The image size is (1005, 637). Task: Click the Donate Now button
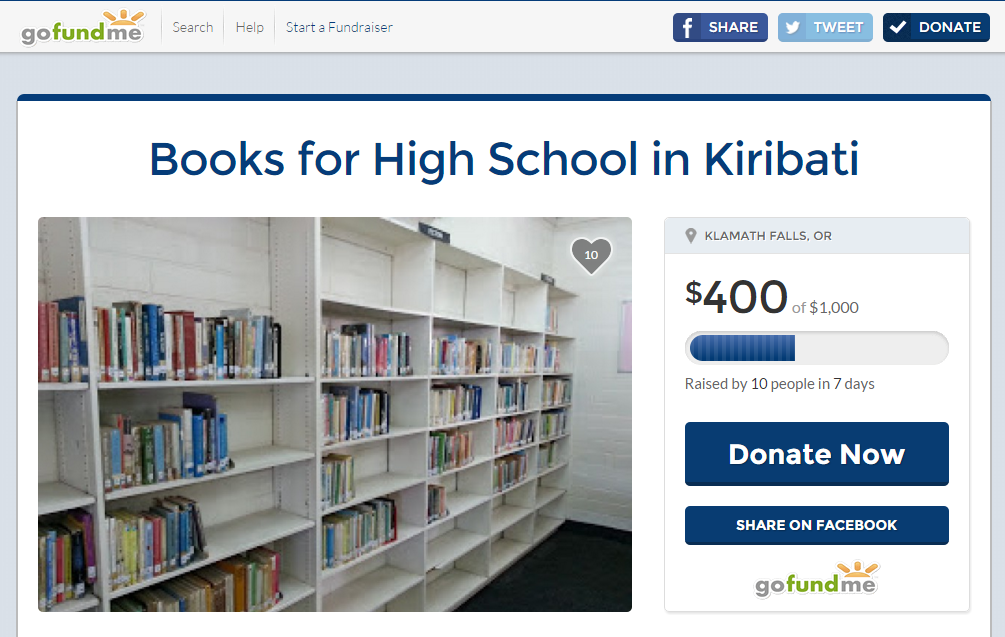[x=817, y=454]
